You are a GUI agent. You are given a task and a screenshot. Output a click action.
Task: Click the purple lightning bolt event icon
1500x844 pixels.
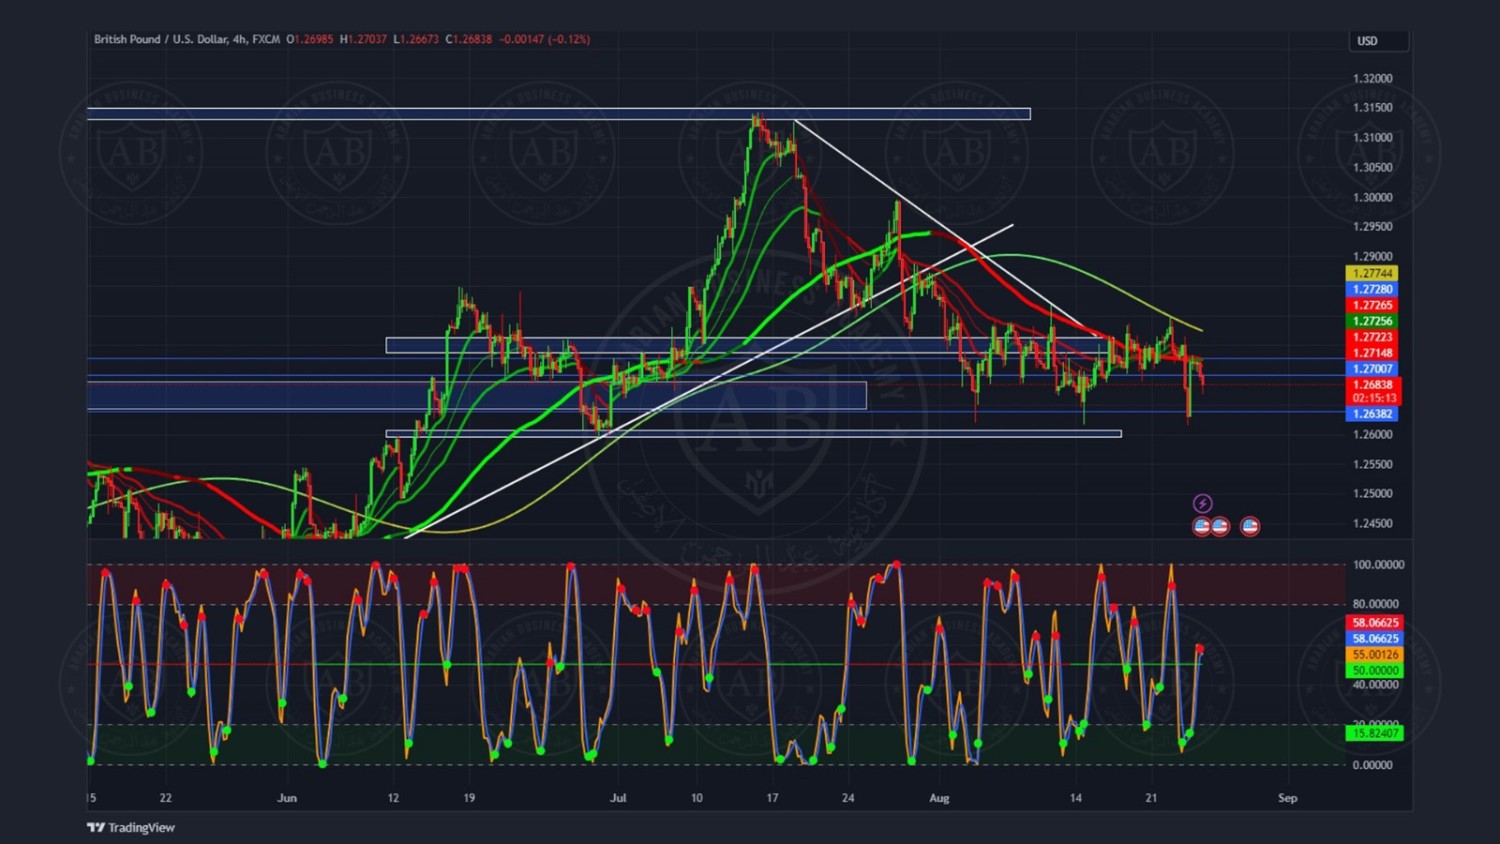coord(1203,504)
